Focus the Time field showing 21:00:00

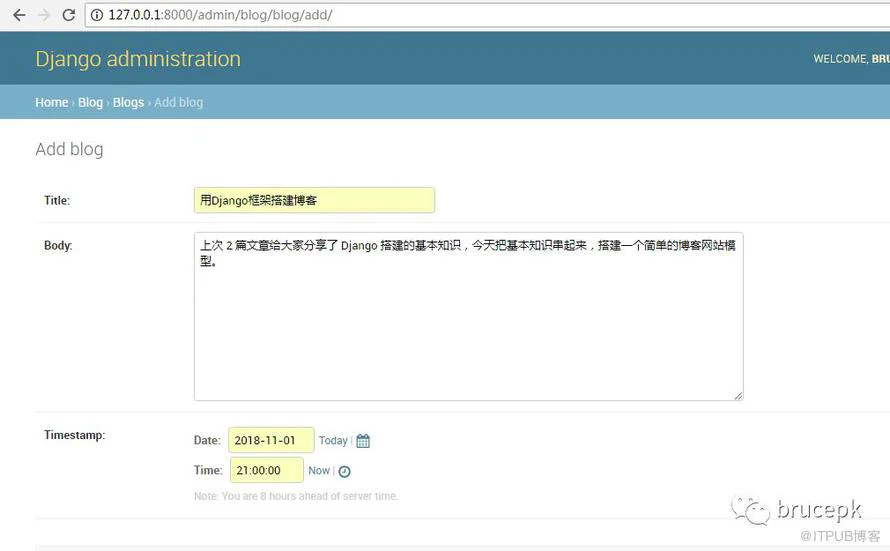267,470
